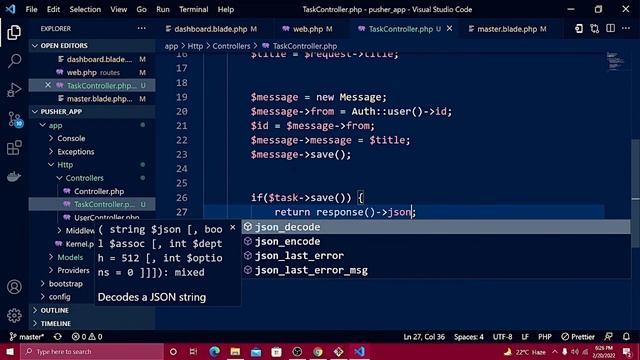Expand the Providers folder
Image resolution: width=640 pixels, height=360 pixels.
click(73, 270)
